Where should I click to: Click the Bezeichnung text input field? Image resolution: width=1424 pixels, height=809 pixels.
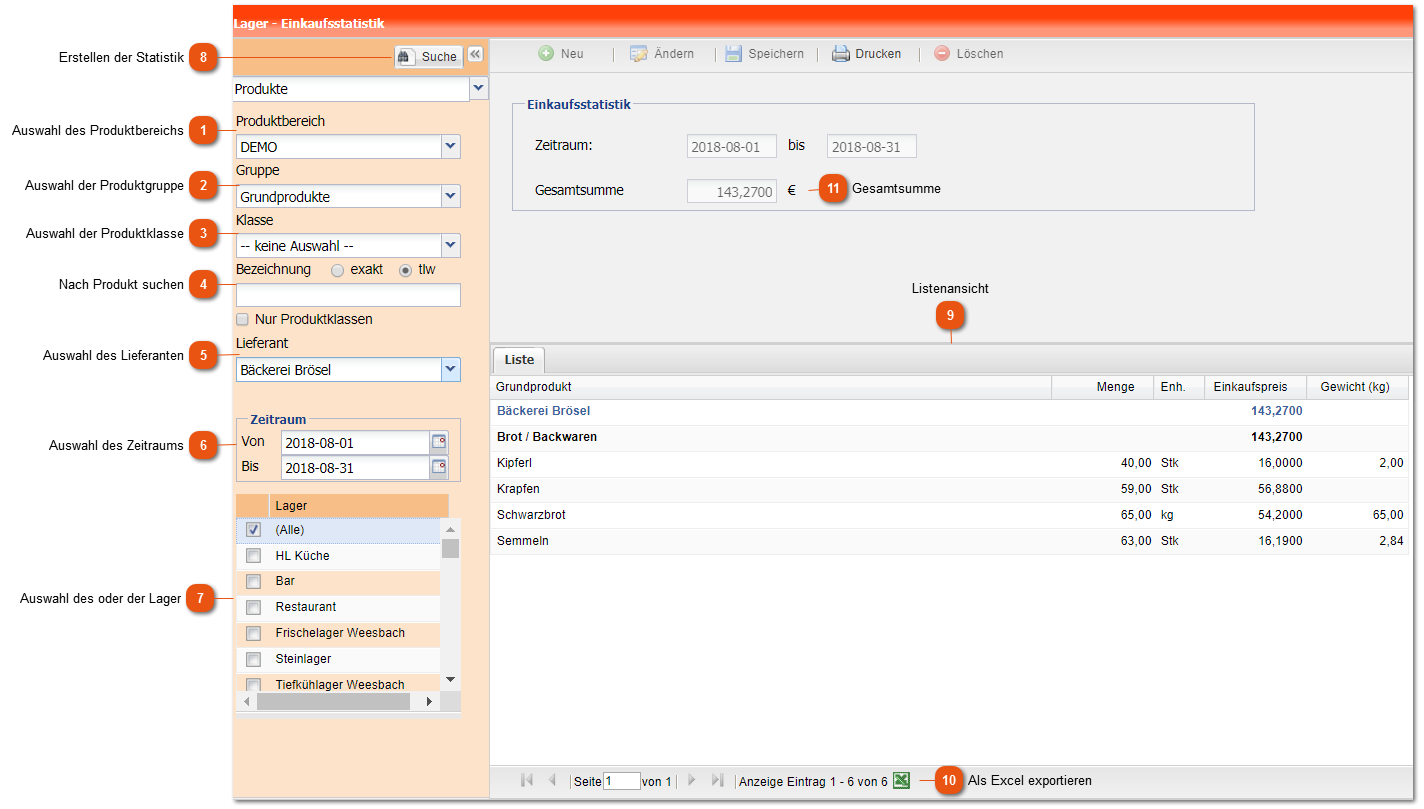pyautogui.click(x=348, y=295)
